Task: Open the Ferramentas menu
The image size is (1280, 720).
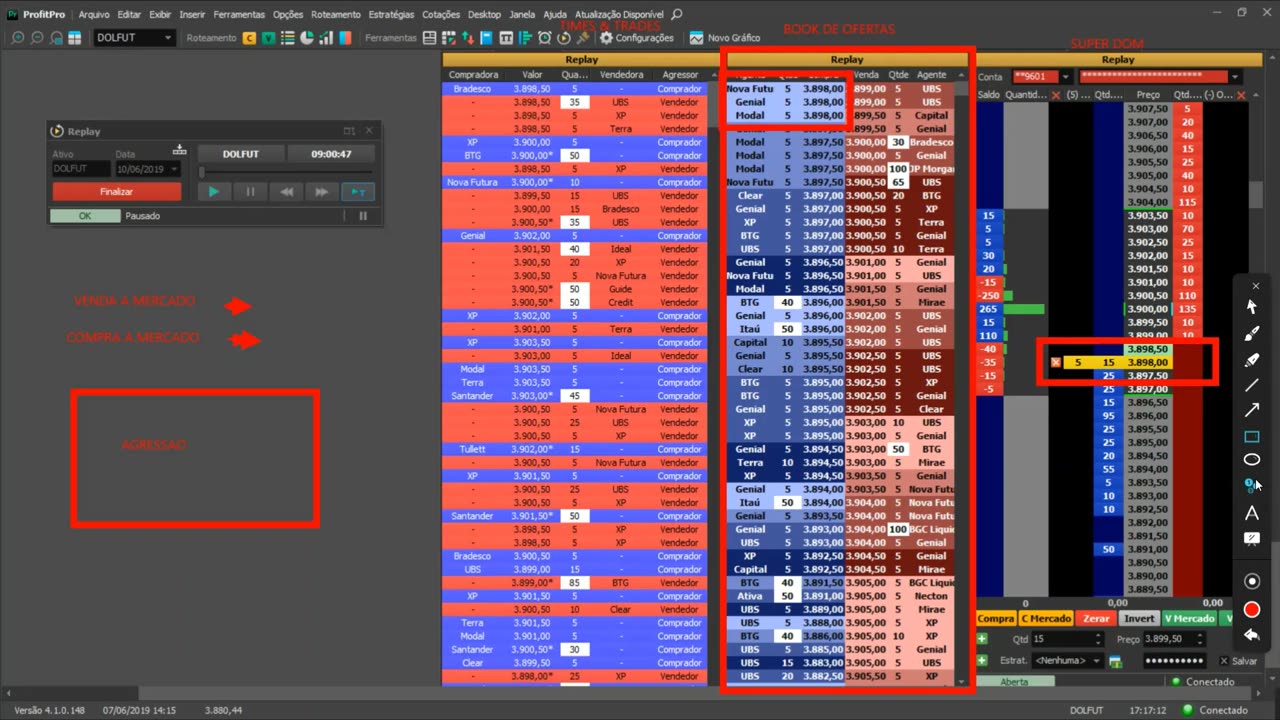Action: (x=239, y=14)
